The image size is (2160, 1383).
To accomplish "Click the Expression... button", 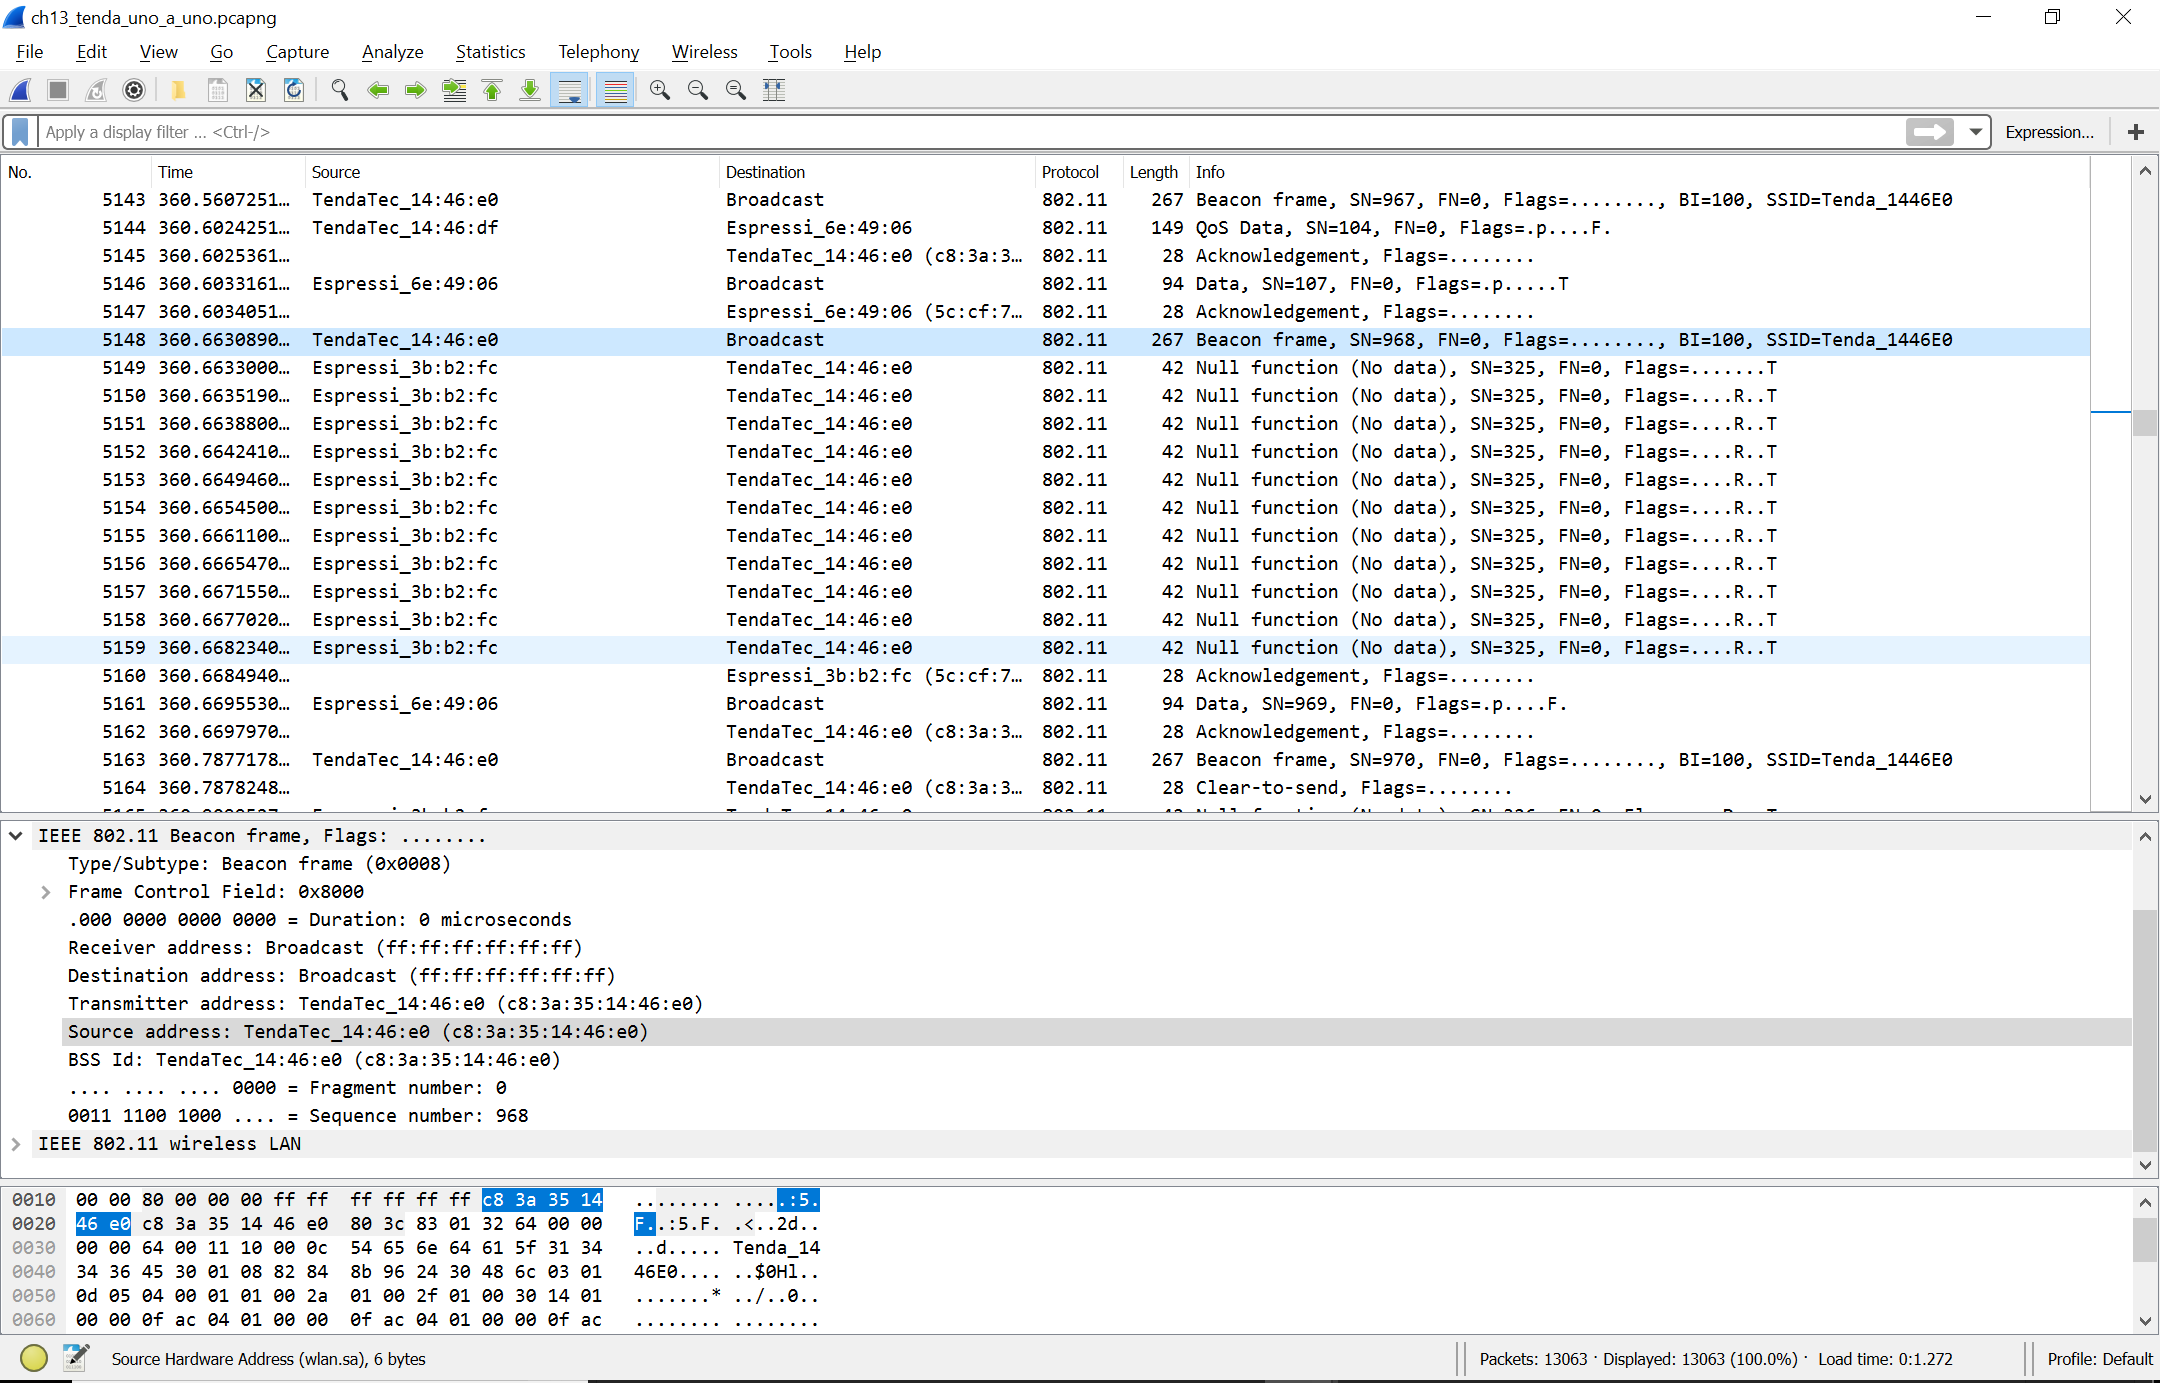I will (2049, 131).
